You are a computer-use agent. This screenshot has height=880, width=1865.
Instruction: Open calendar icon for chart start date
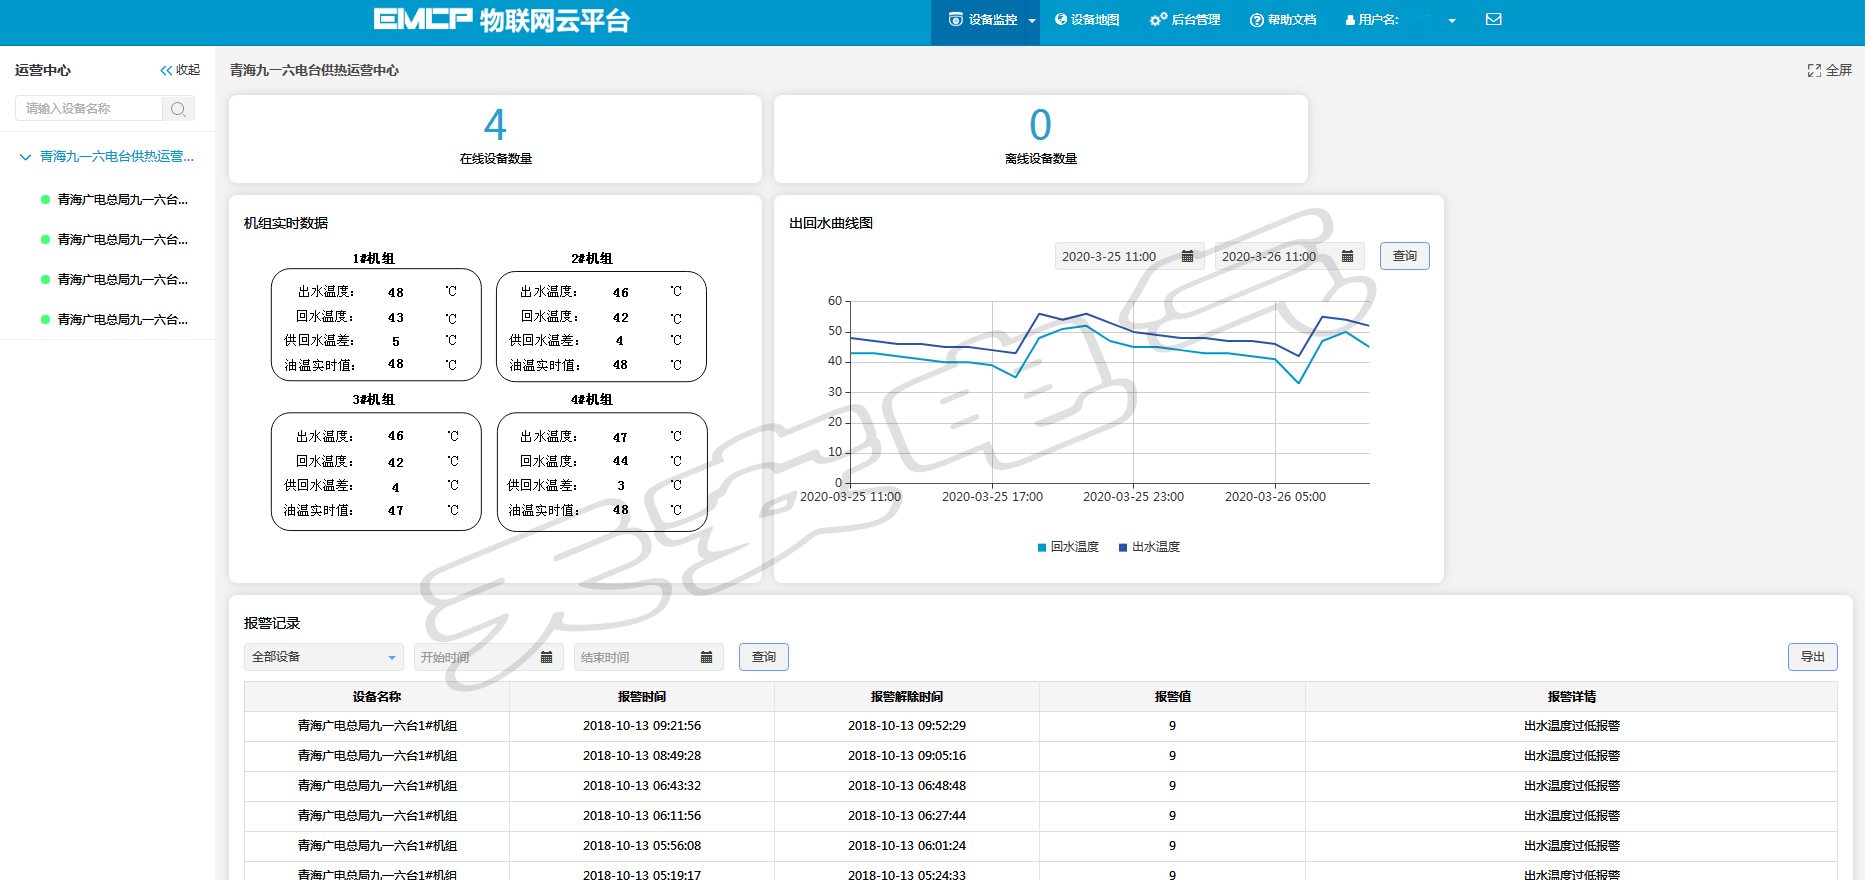(1187, 256)
